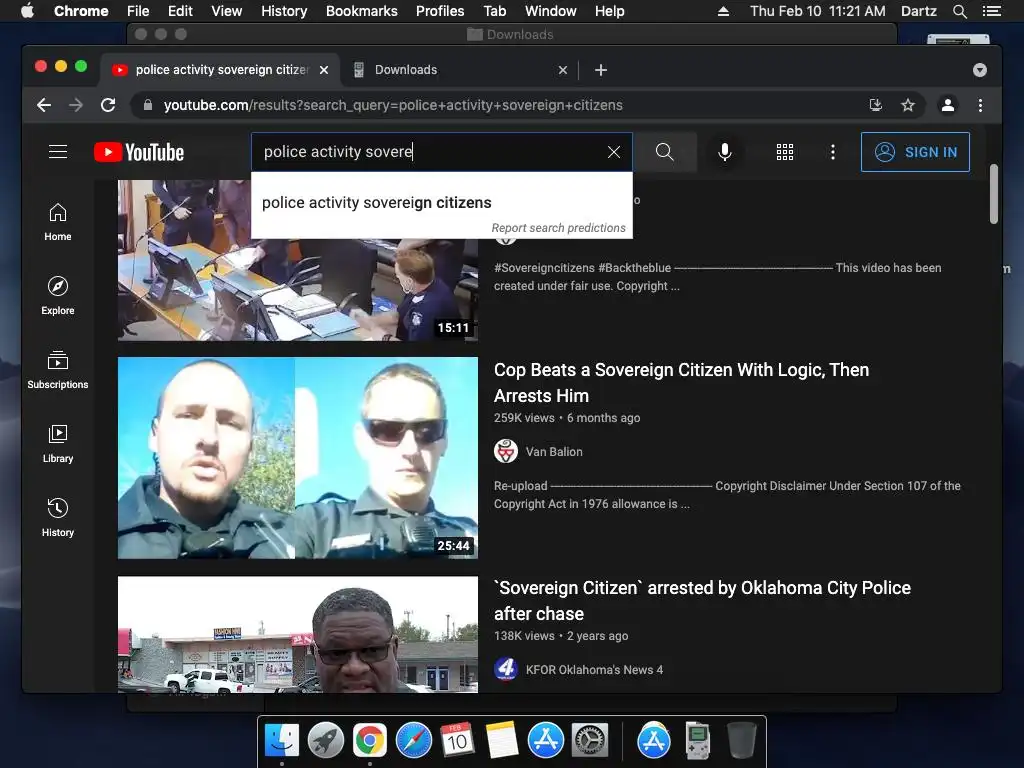Screen dimensions: 1024x768
Task: Play the Oklahoma City news video thumbnail
Action: (x=298, y=634)
